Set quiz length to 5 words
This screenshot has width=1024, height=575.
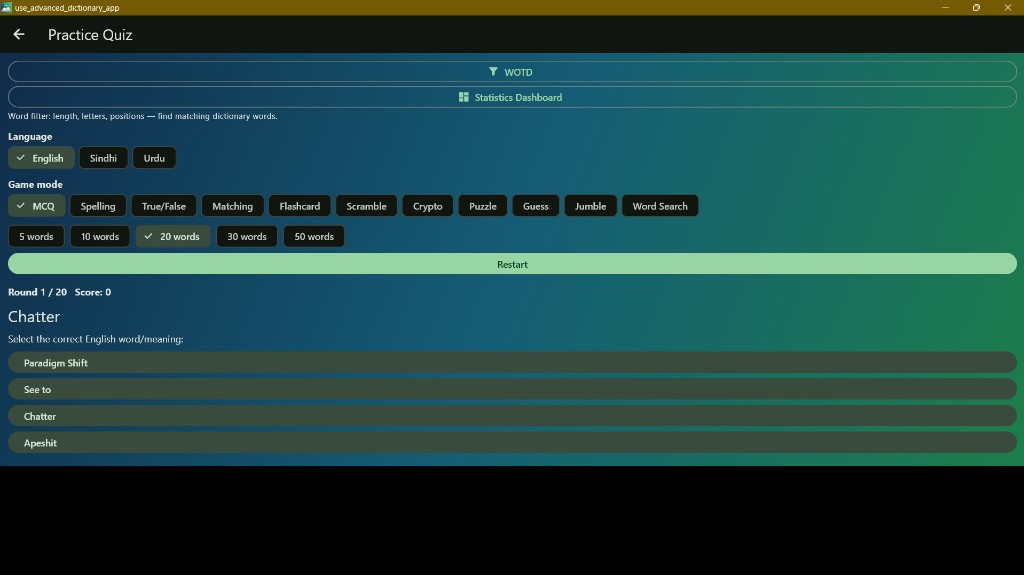36,237
